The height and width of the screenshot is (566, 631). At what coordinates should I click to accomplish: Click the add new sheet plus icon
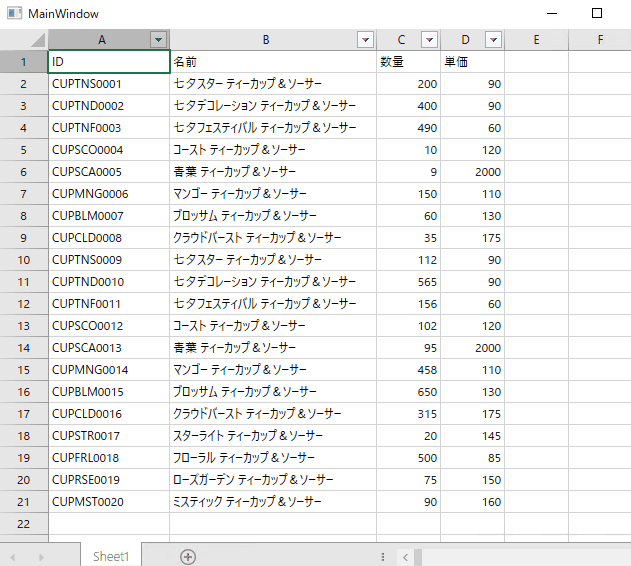[x=187, y=556]
